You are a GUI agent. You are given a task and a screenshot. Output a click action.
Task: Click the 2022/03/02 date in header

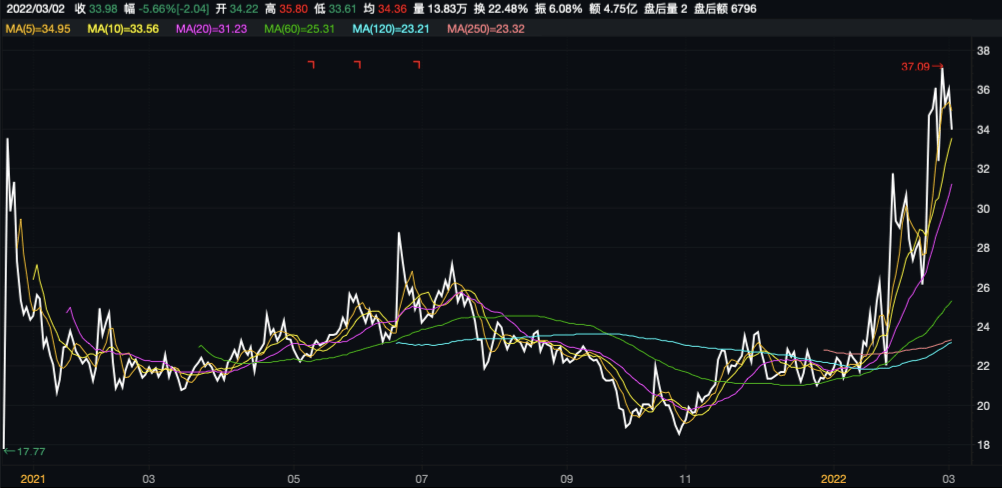[34, 9]
